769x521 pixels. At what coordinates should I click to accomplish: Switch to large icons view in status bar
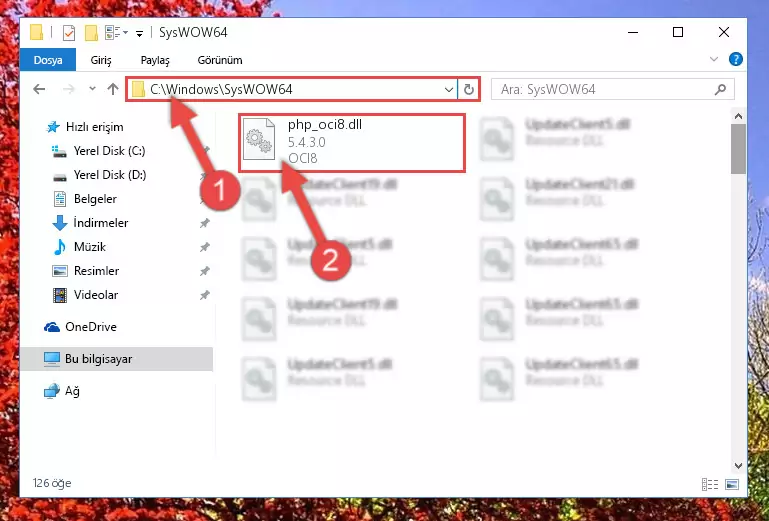tap(732, 485)
